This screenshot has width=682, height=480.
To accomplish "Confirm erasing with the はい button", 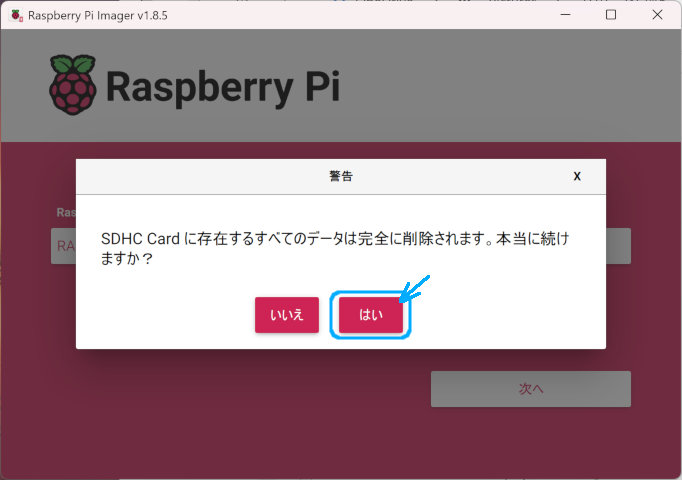I will coord(371,315).
